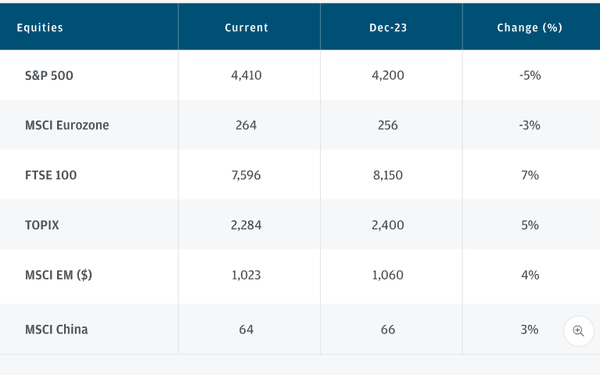Click the Current column header
Screen dimensions: 600x375
(x=246, y=28)
